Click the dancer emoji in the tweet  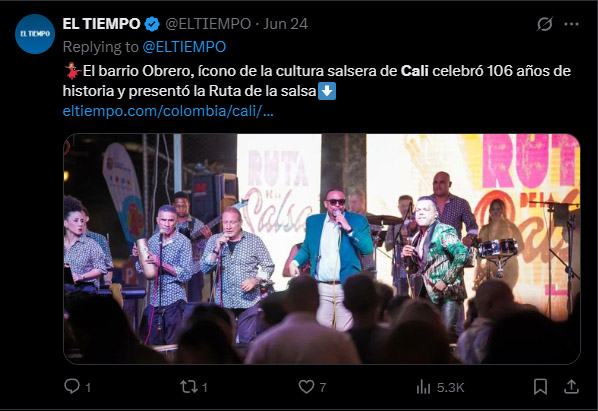72,71
